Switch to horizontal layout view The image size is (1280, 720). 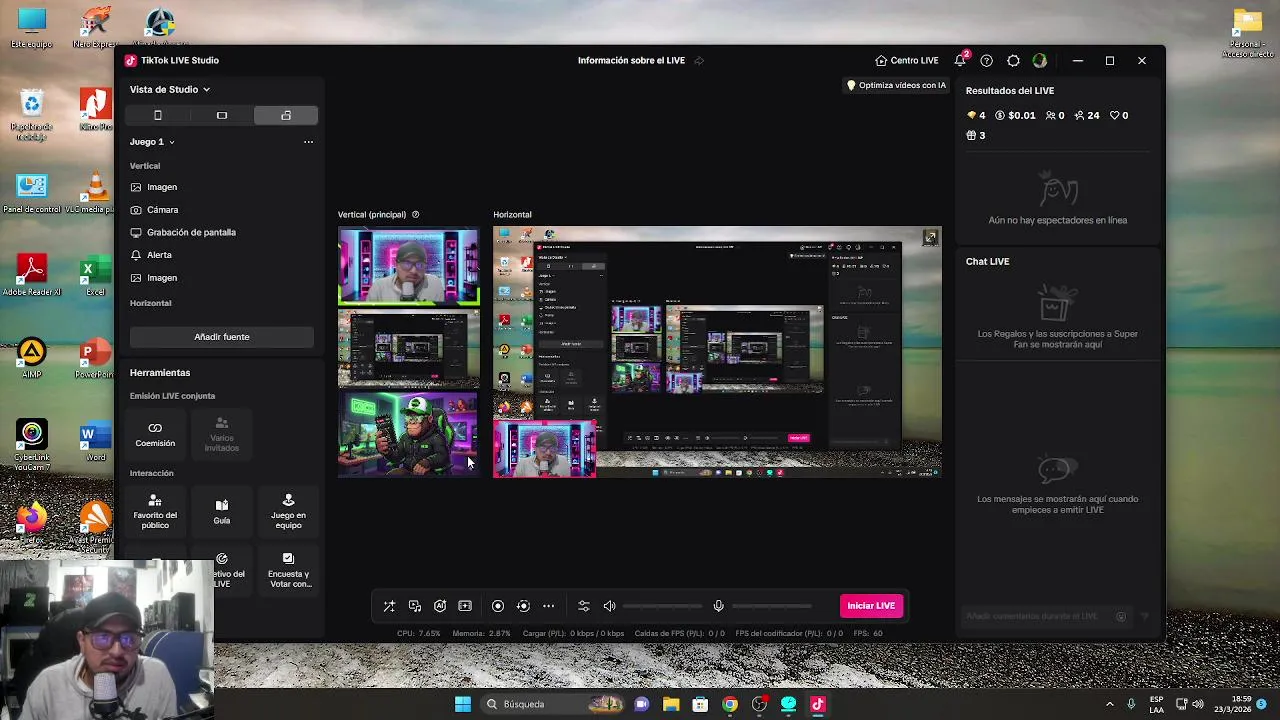coord(222,116)
